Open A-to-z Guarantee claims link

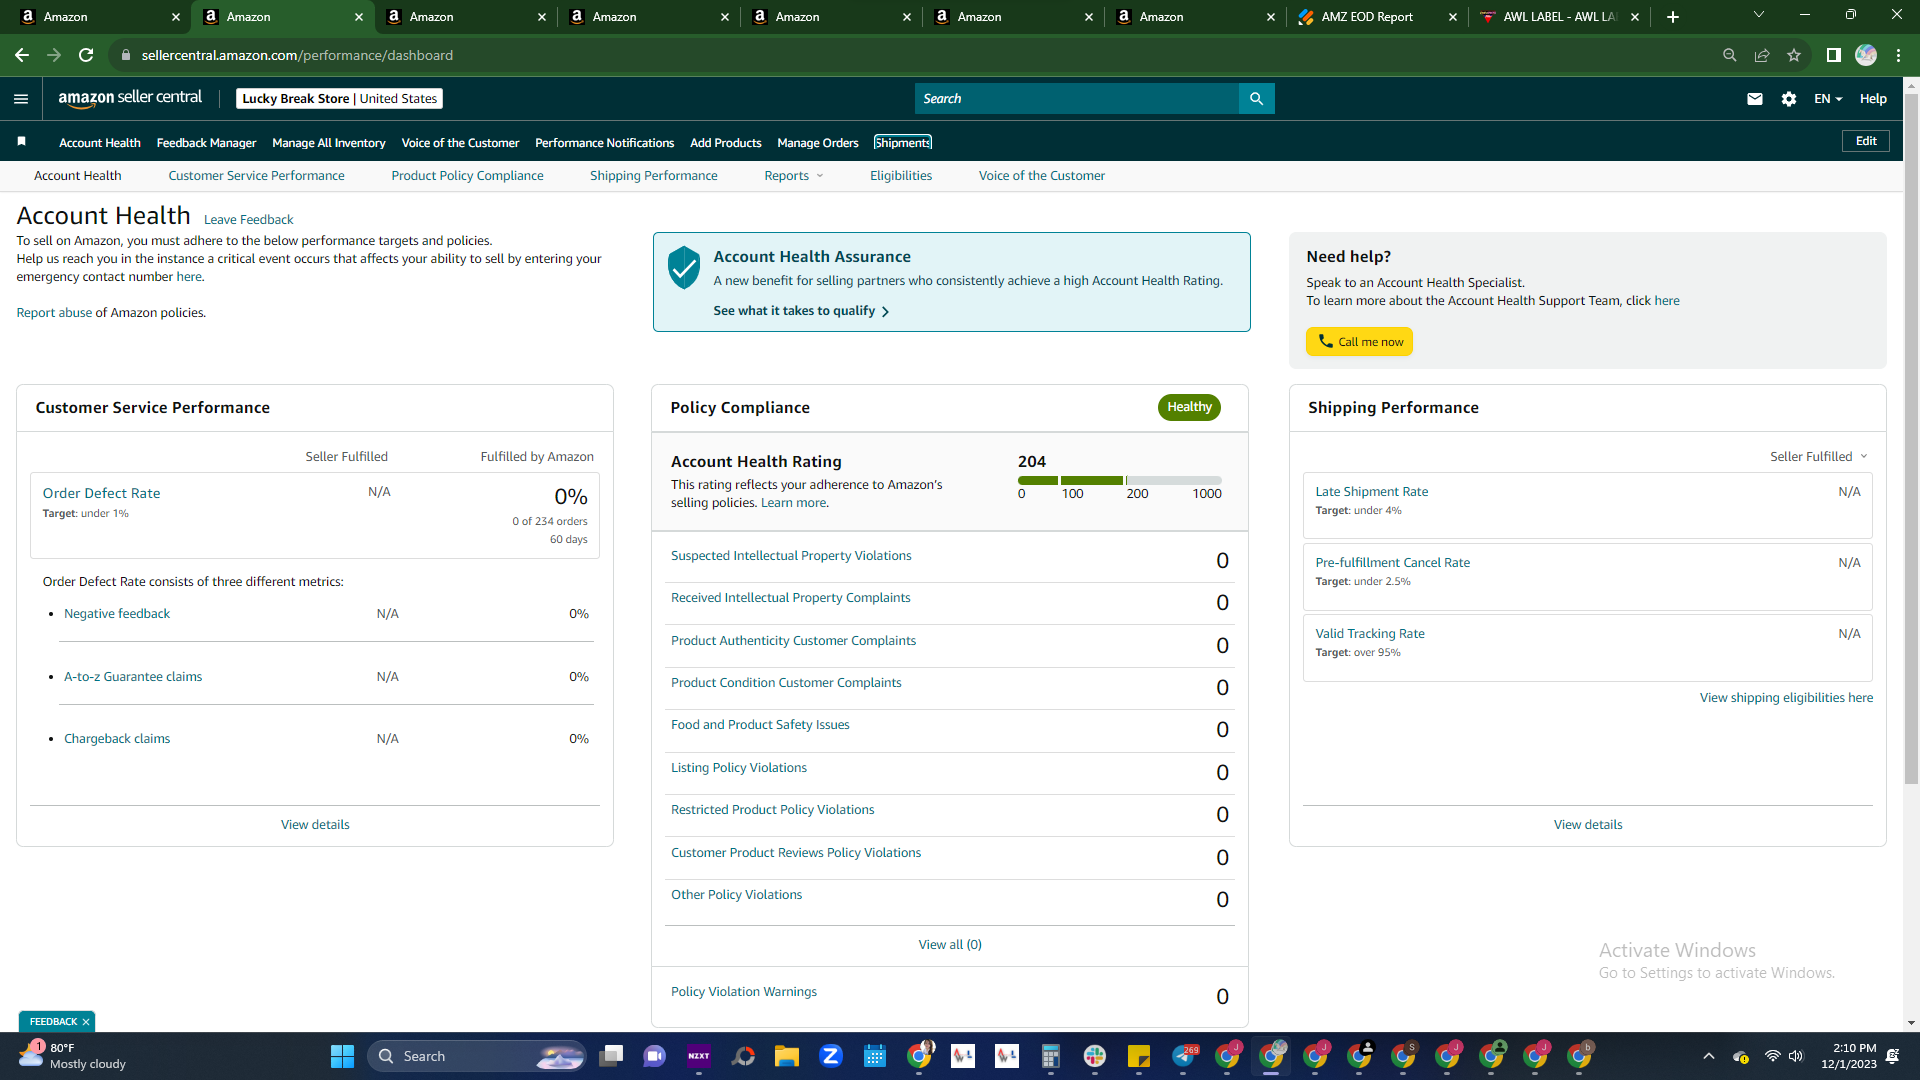[x=133, y=677]
